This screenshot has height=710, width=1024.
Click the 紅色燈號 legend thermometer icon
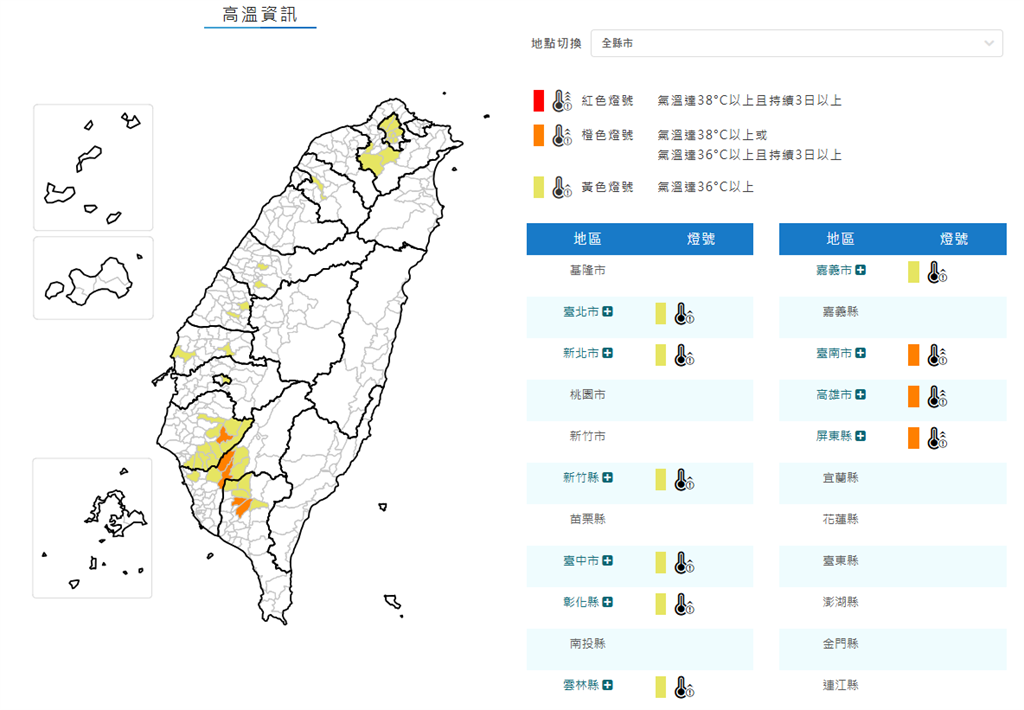pyautogui.click(x=562, y=101)
